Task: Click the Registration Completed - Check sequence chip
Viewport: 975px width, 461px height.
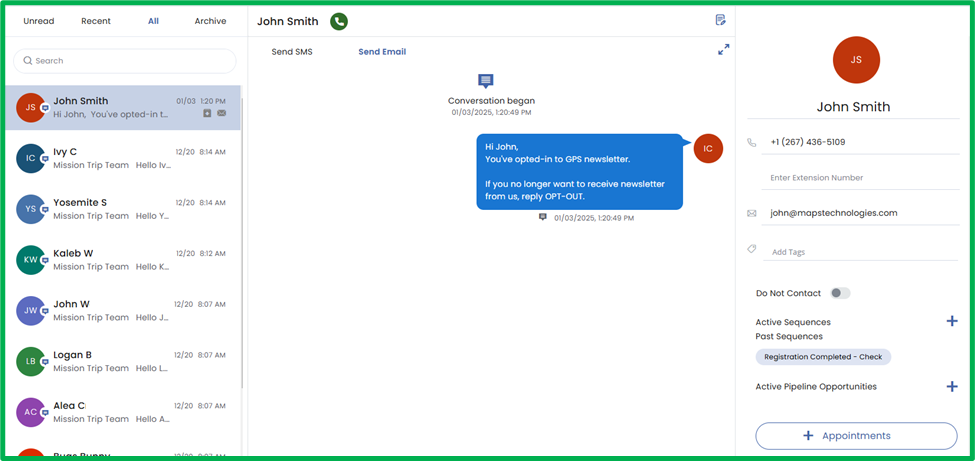Action: [x=823, y=357]
